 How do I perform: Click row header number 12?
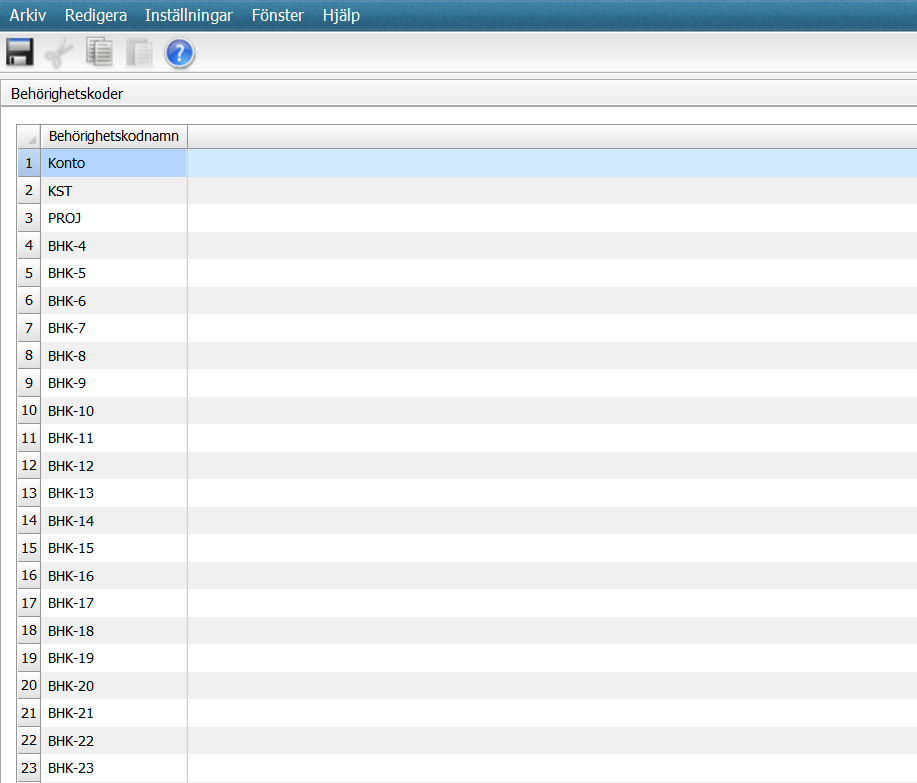[x=29, y=465]
